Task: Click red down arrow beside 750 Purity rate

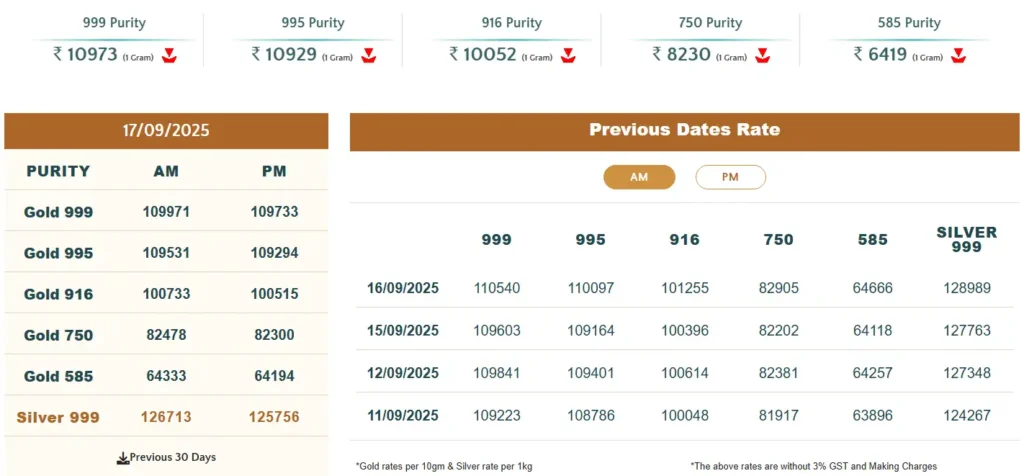Action: 763,55
